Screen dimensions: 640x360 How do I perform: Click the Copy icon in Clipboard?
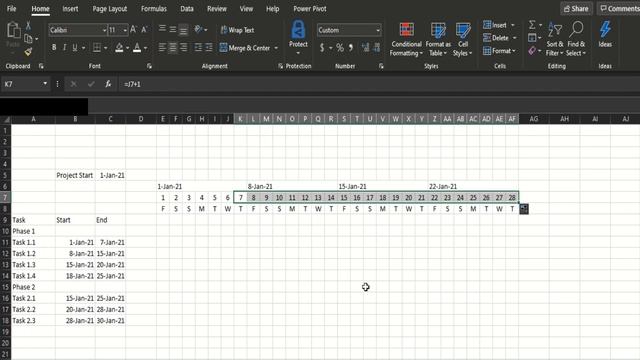pyautogui.click(x=28, y=39)
